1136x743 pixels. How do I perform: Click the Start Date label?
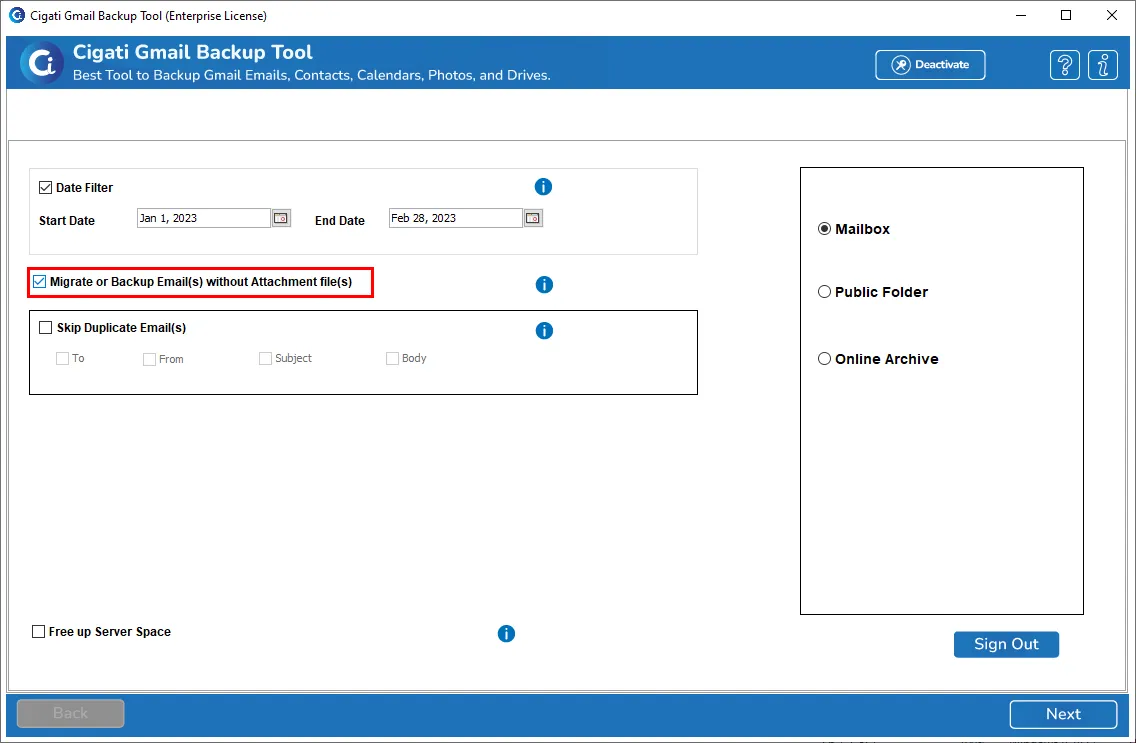click(67, 221)
